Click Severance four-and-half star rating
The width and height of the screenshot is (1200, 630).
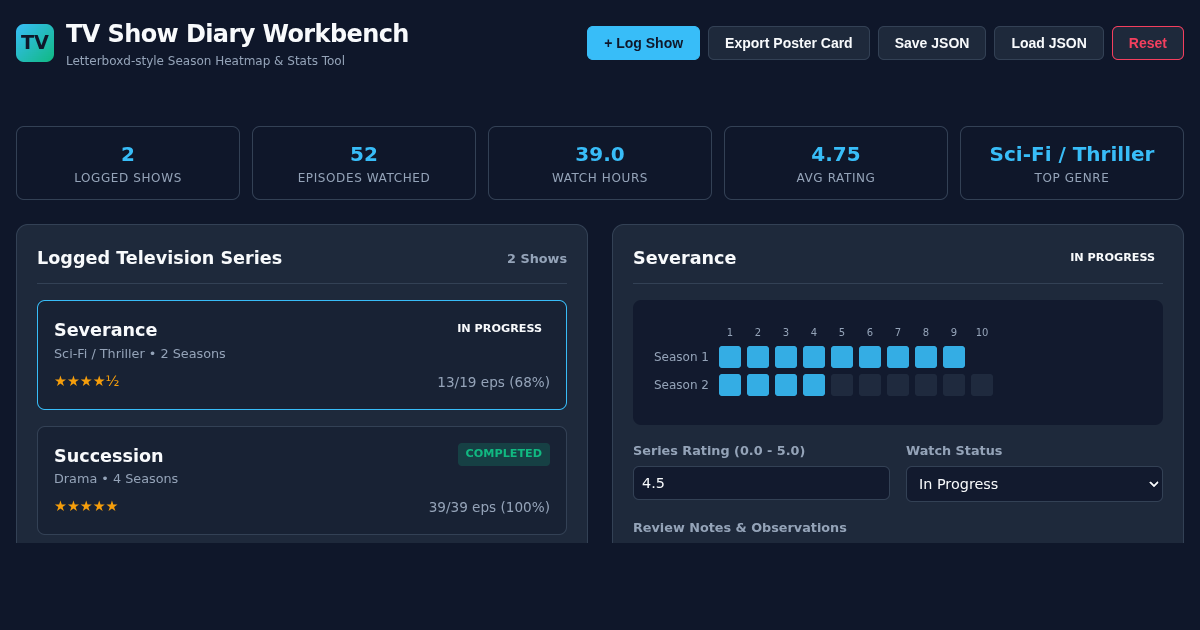[x=87, y=381]
